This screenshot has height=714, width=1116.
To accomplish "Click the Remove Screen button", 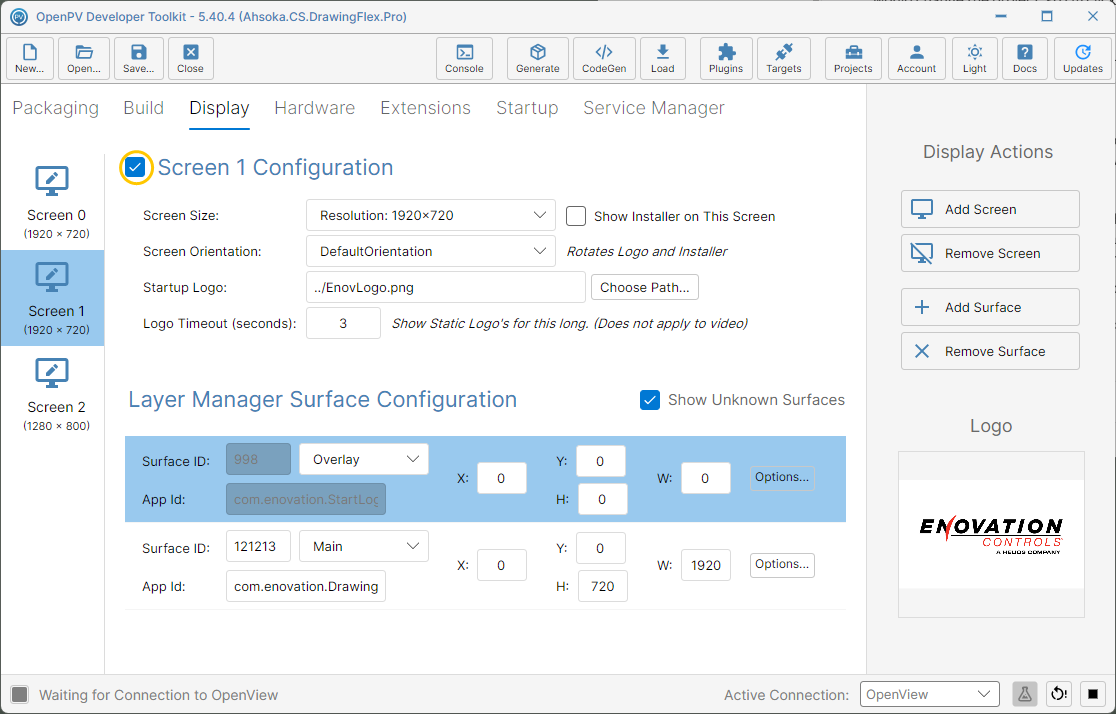I will pyautogui.click(x=990, y=253).
